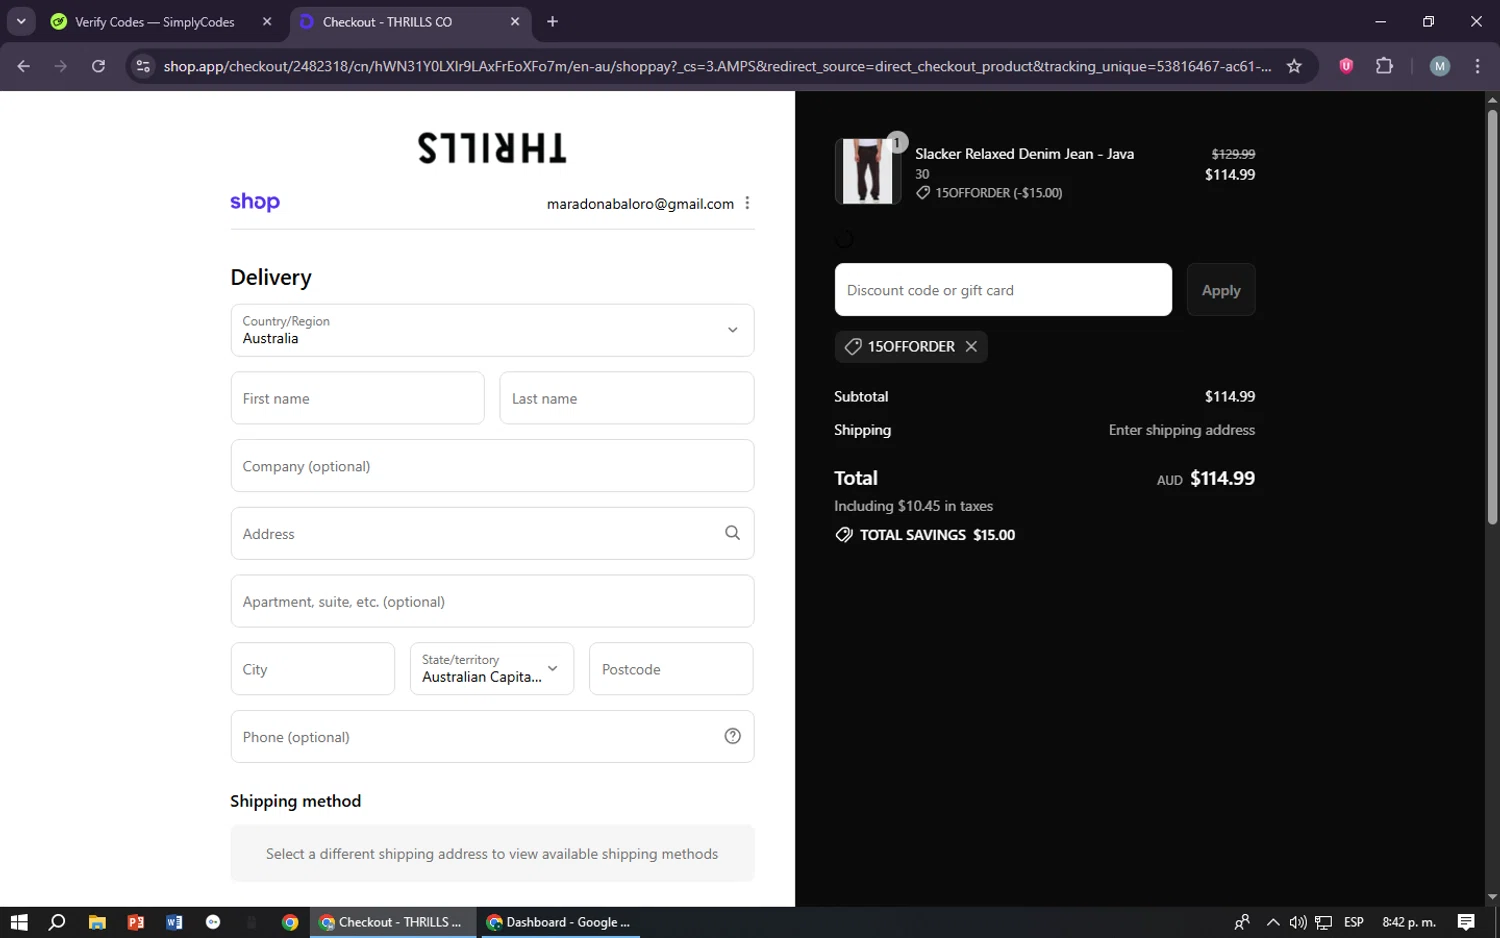Screen dimensions: 1500x938
Task: Open a new browser tab
Action: coord(552,21)
